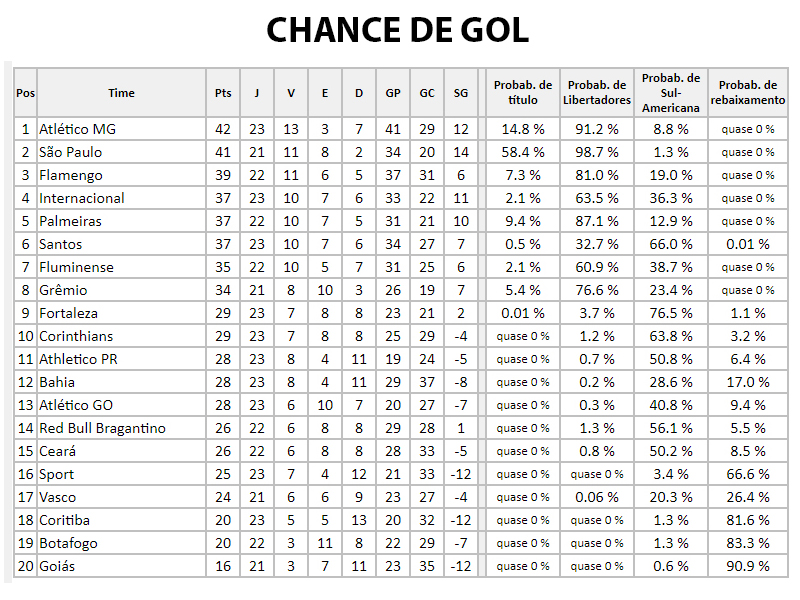The image size is (800, 600).
Task: Select Botafogo's 83.3 % relegation probability
Action: click(748, 543)
